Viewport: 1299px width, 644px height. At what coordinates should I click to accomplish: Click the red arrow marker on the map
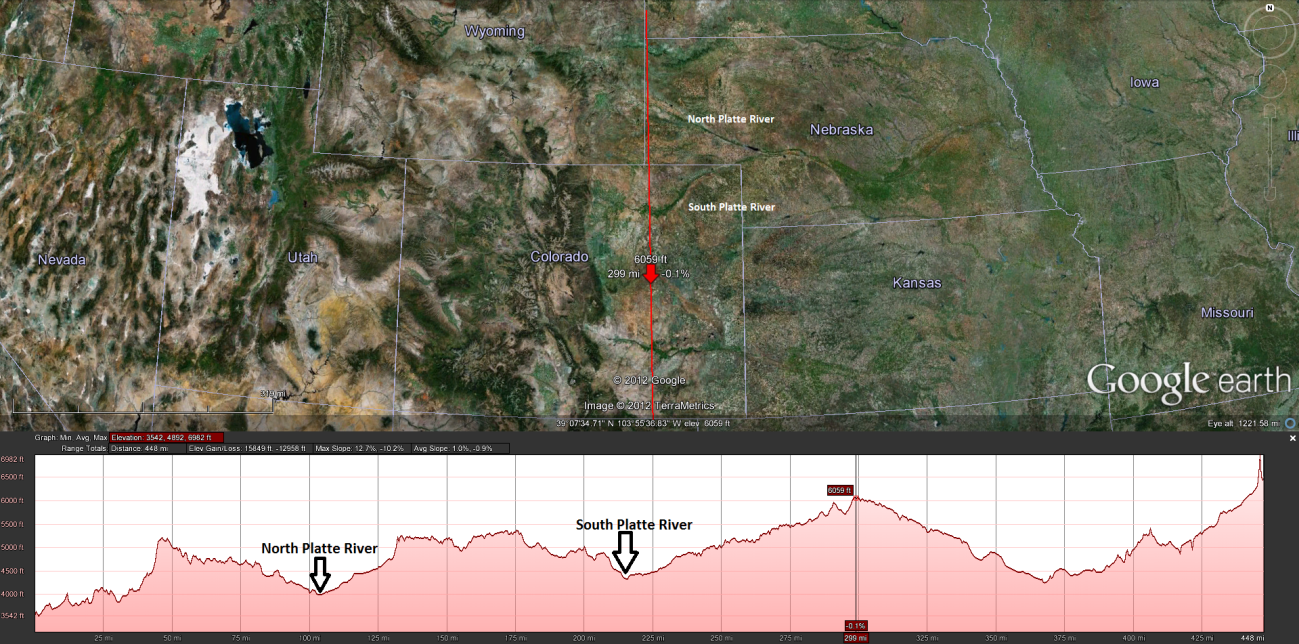click(x=652, y=271)
